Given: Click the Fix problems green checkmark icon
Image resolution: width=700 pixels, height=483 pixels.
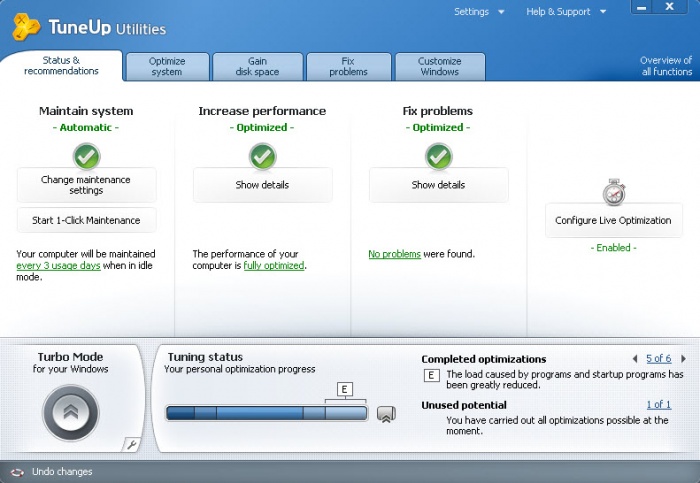Looking at the screenshot, I should pos(438,156).
